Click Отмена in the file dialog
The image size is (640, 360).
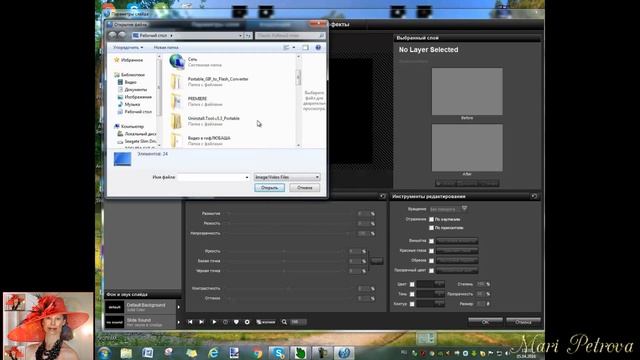coord(304,188)
